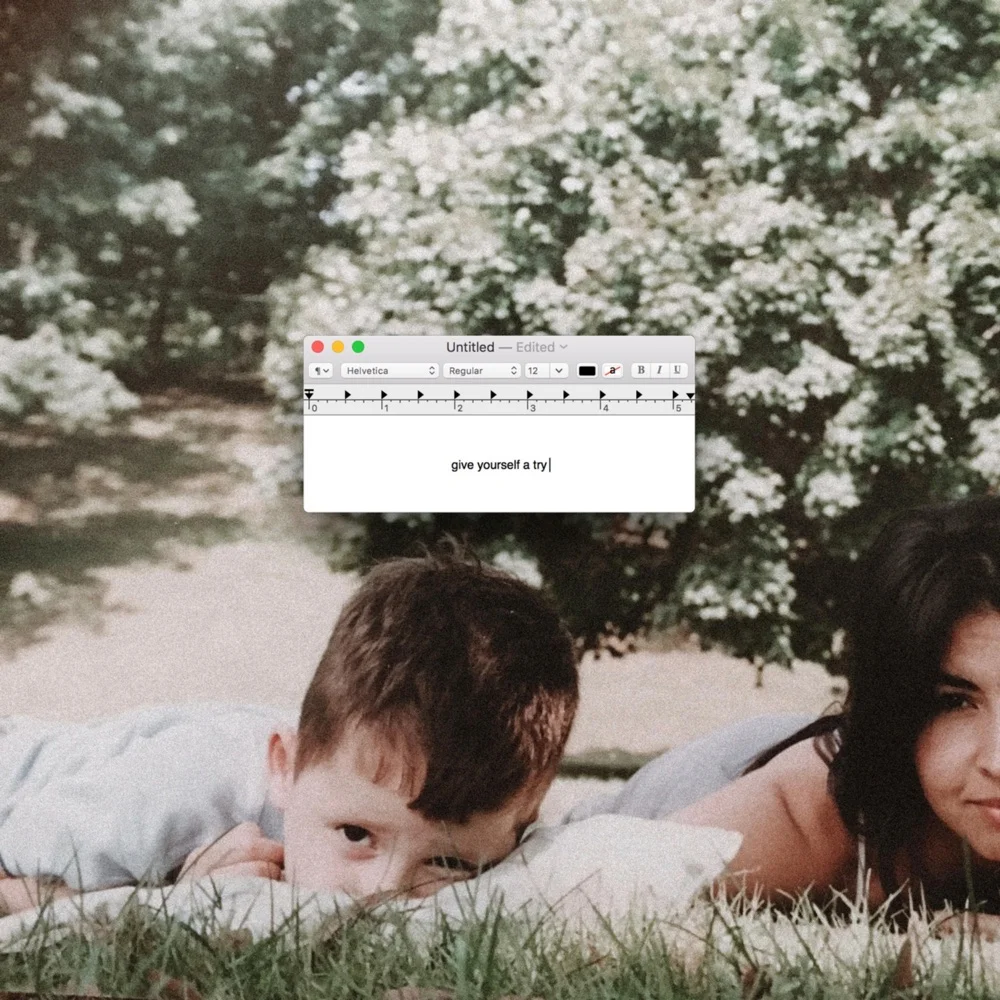
Task: Open the paragraph styles menu
Action: [322, 370]
